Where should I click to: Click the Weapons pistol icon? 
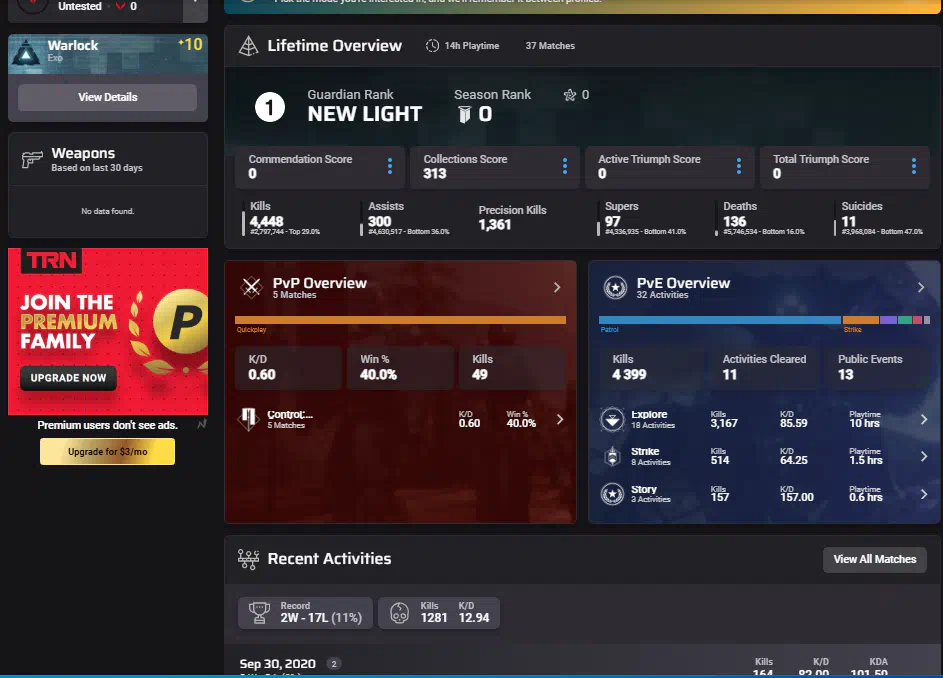pos(33,159)
